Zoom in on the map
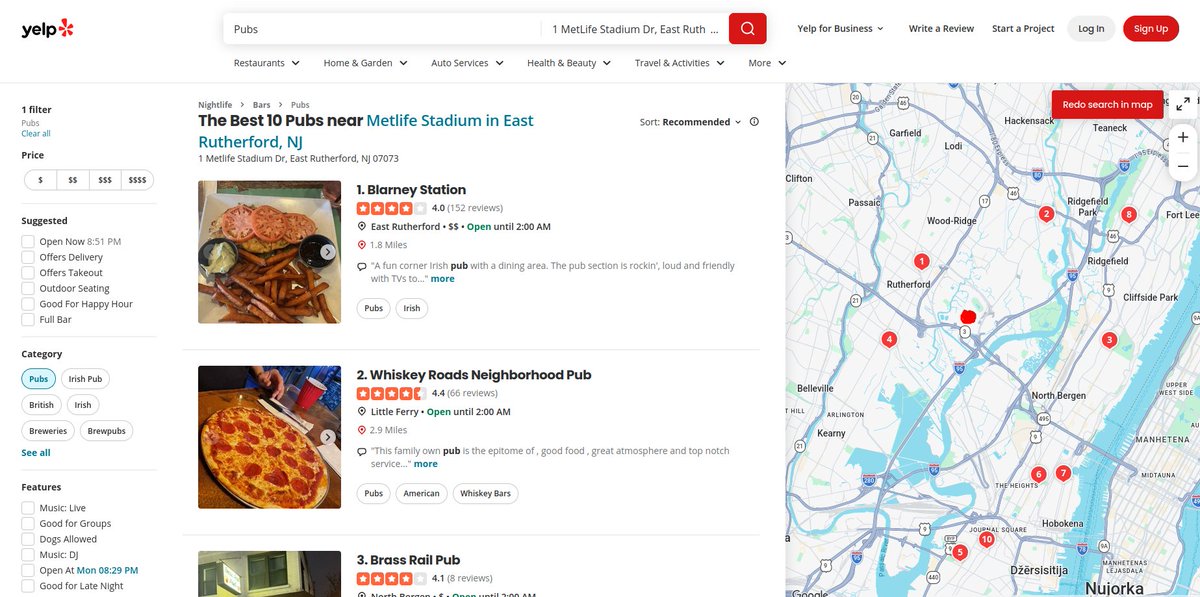1200x597 pixels. point(1183,137)
